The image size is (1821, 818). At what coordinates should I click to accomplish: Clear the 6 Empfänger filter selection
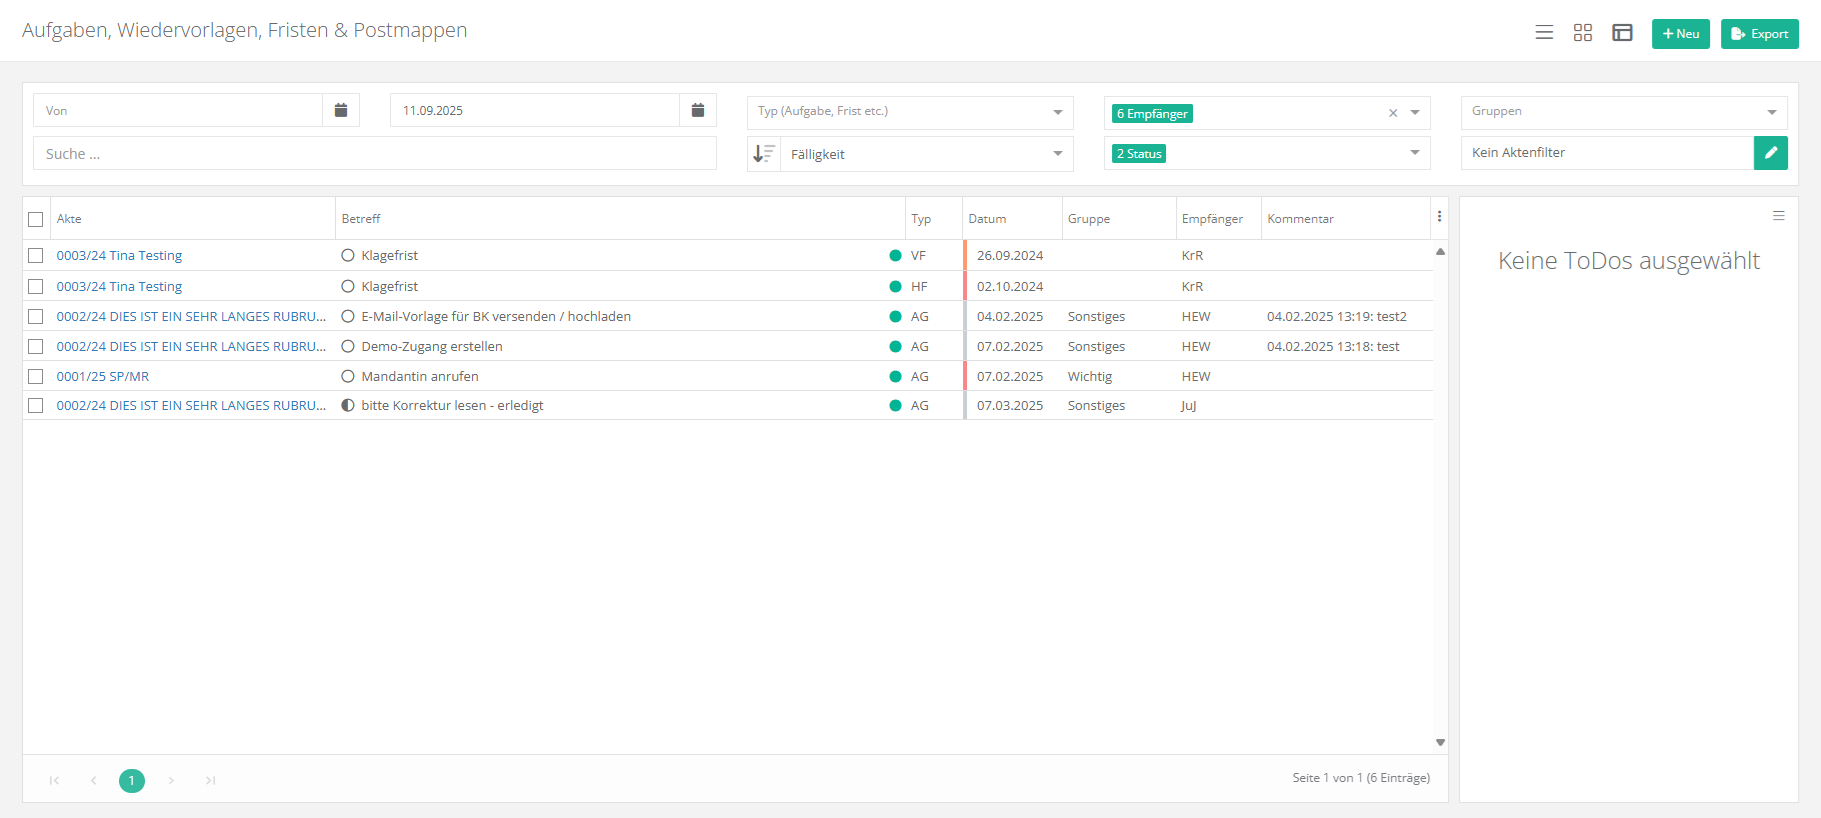(1392, 113)
